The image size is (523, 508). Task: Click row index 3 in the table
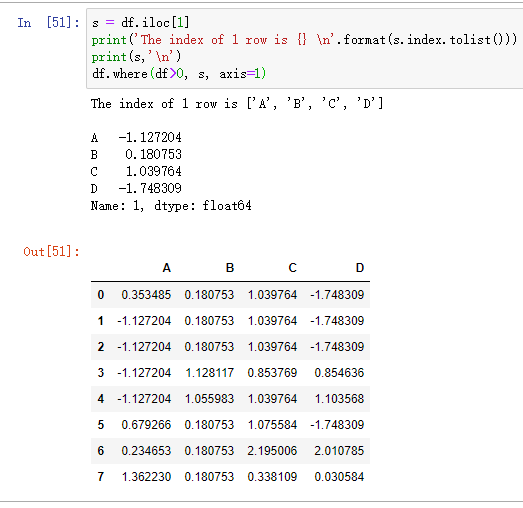[101, 373]
